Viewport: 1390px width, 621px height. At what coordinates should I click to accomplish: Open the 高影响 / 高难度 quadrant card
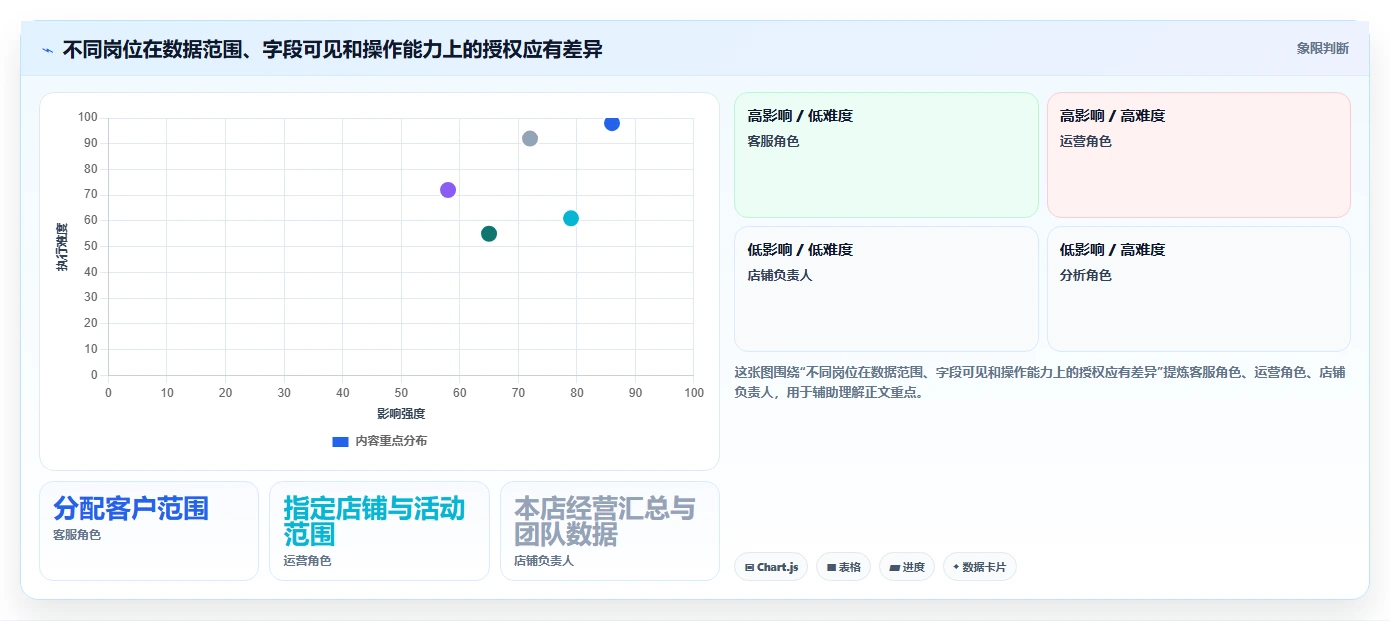tap(1199, 155)
